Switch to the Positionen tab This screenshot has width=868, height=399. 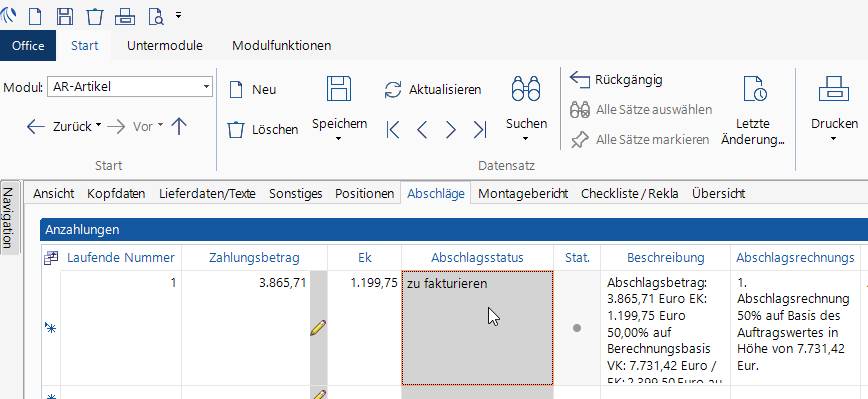(x=364, y=194)
